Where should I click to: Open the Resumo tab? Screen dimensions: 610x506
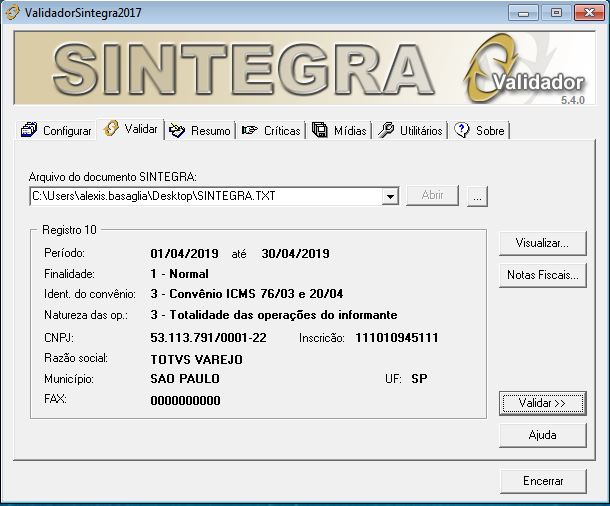(x=200, y=130)
